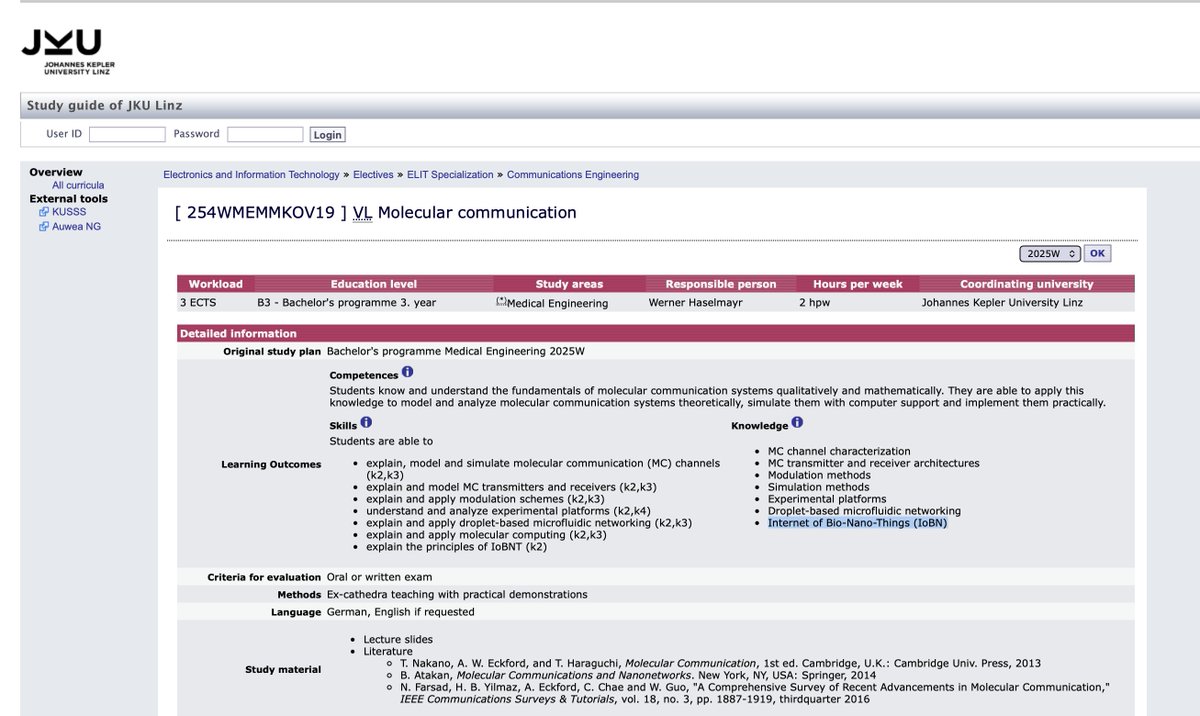Viewport: 1200px width, 716px height.
Task: Focus the Password input field
Action: [x=265, y=134]
